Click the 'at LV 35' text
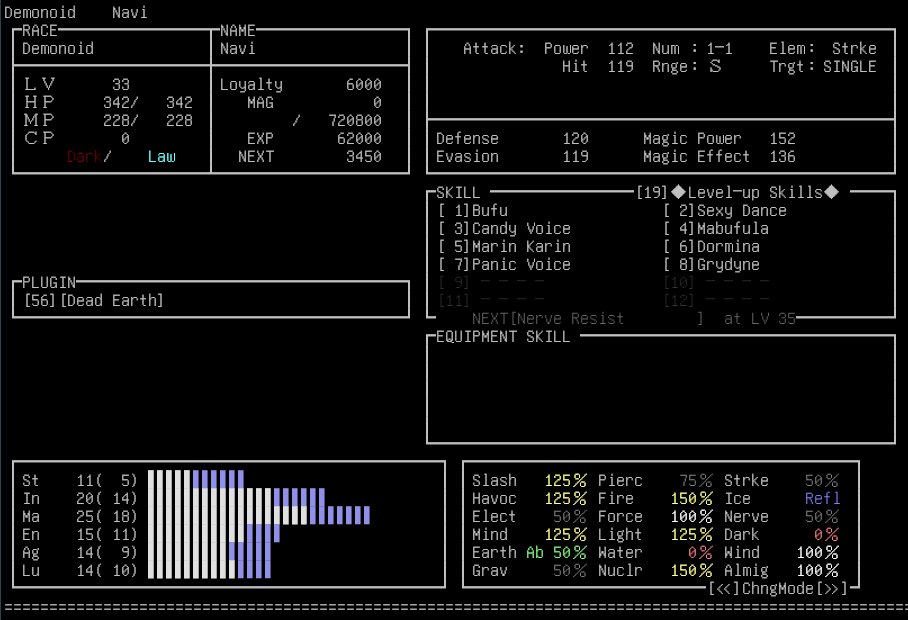This screenshot has width=908, height=620. point(760,318)
